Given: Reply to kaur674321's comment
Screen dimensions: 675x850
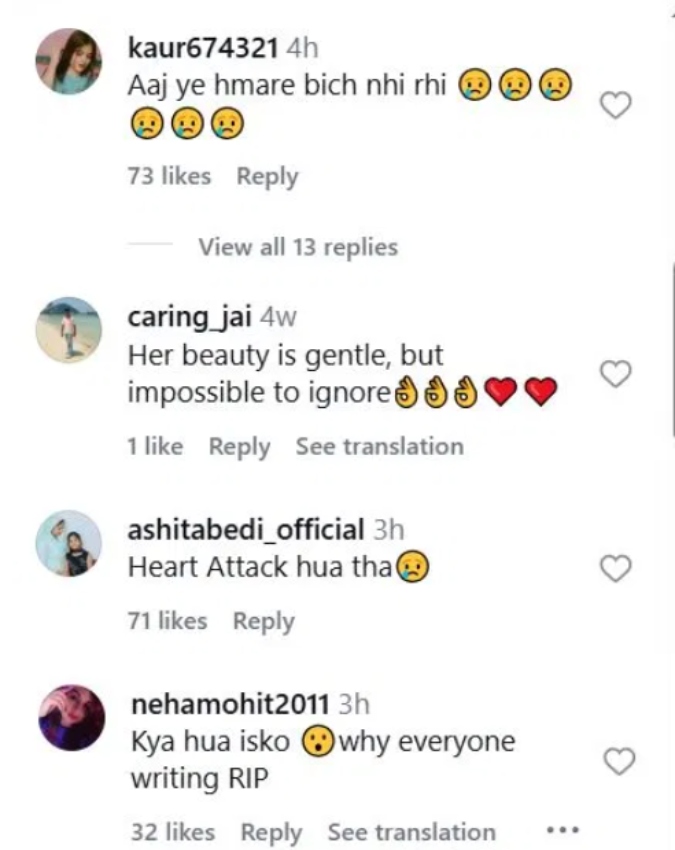Looking at the screenshot, I should [267, 177].
